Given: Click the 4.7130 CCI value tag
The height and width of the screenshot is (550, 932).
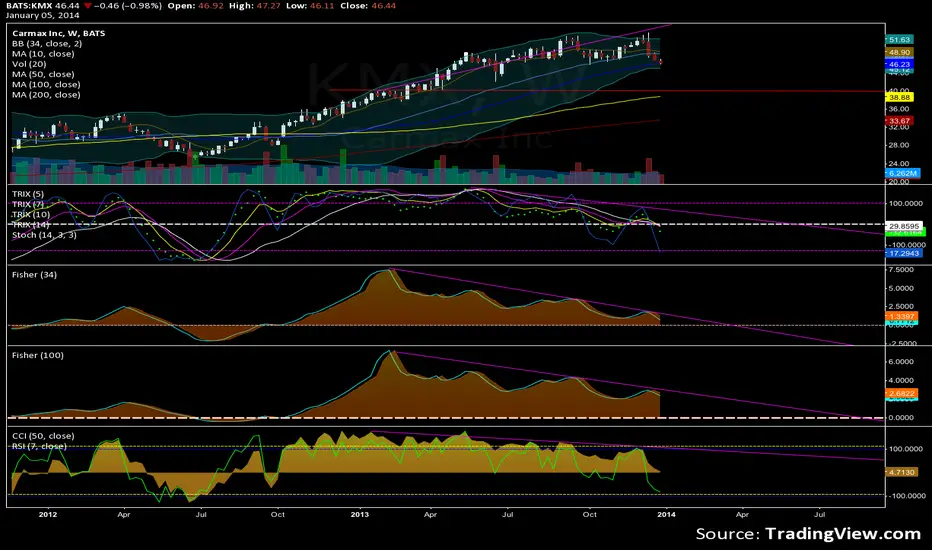Looking at the screenshot, I should click(x=902, y=472).
